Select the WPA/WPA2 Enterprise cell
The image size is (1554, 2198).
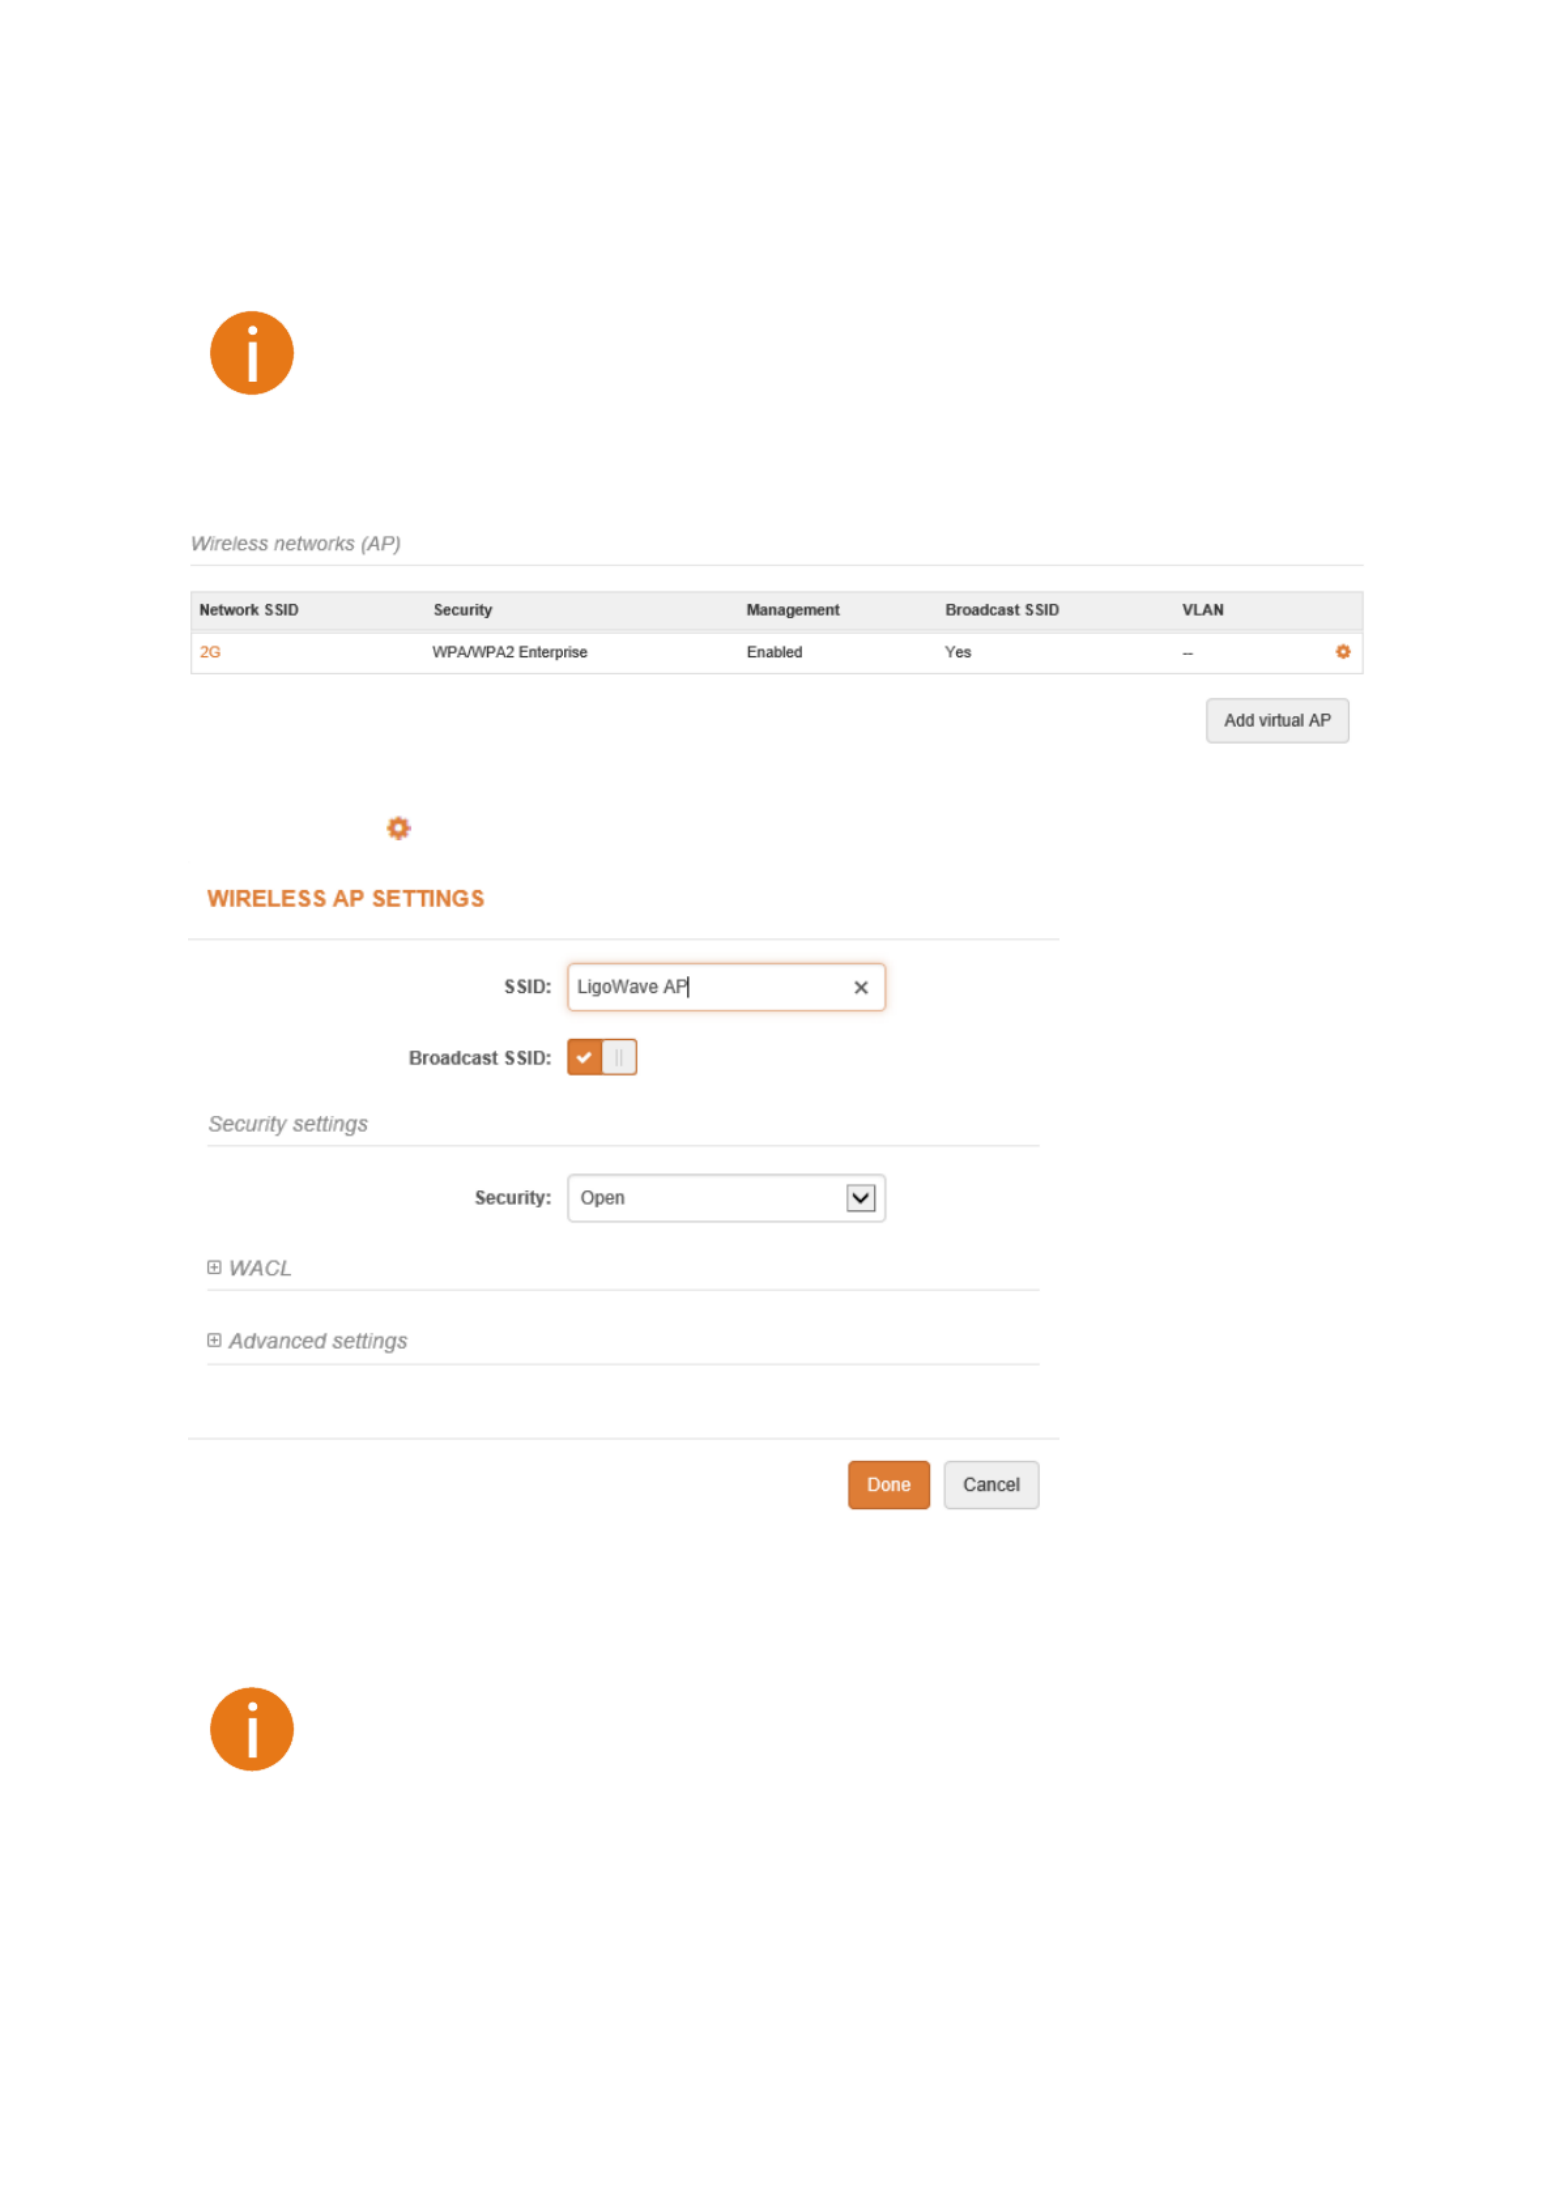tap(509, 652)
